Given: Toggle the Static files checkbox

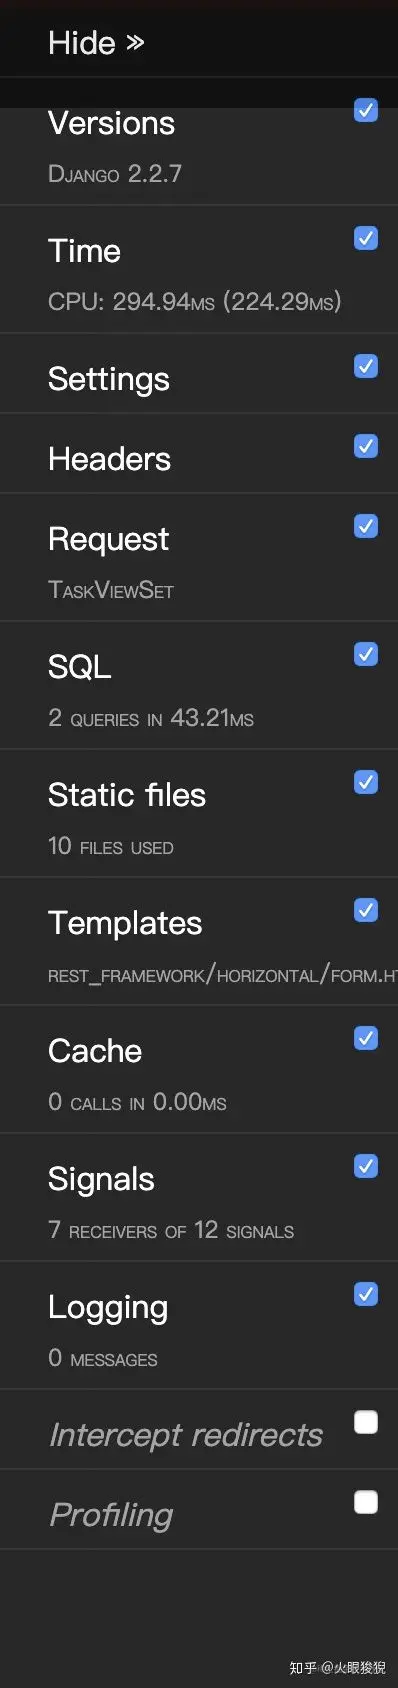Looking at the screenshot, I should click(x=366, y=782).
